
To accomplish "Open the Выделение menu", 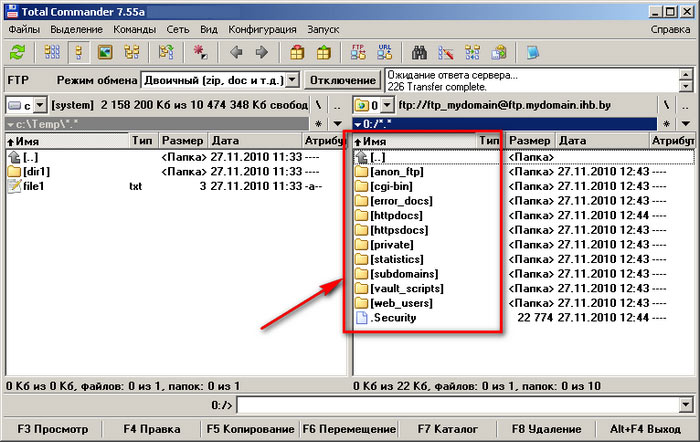I will (76, 29).
